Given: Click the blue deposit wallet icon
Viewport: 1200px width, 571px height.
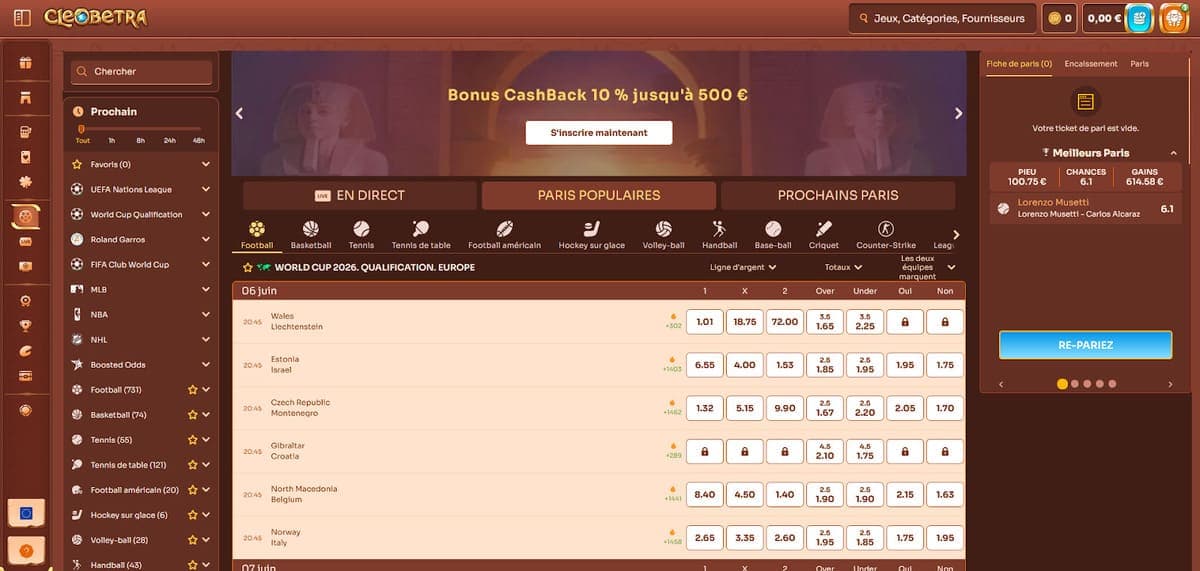Looking at the screenshot, I should click(1139, 18).
